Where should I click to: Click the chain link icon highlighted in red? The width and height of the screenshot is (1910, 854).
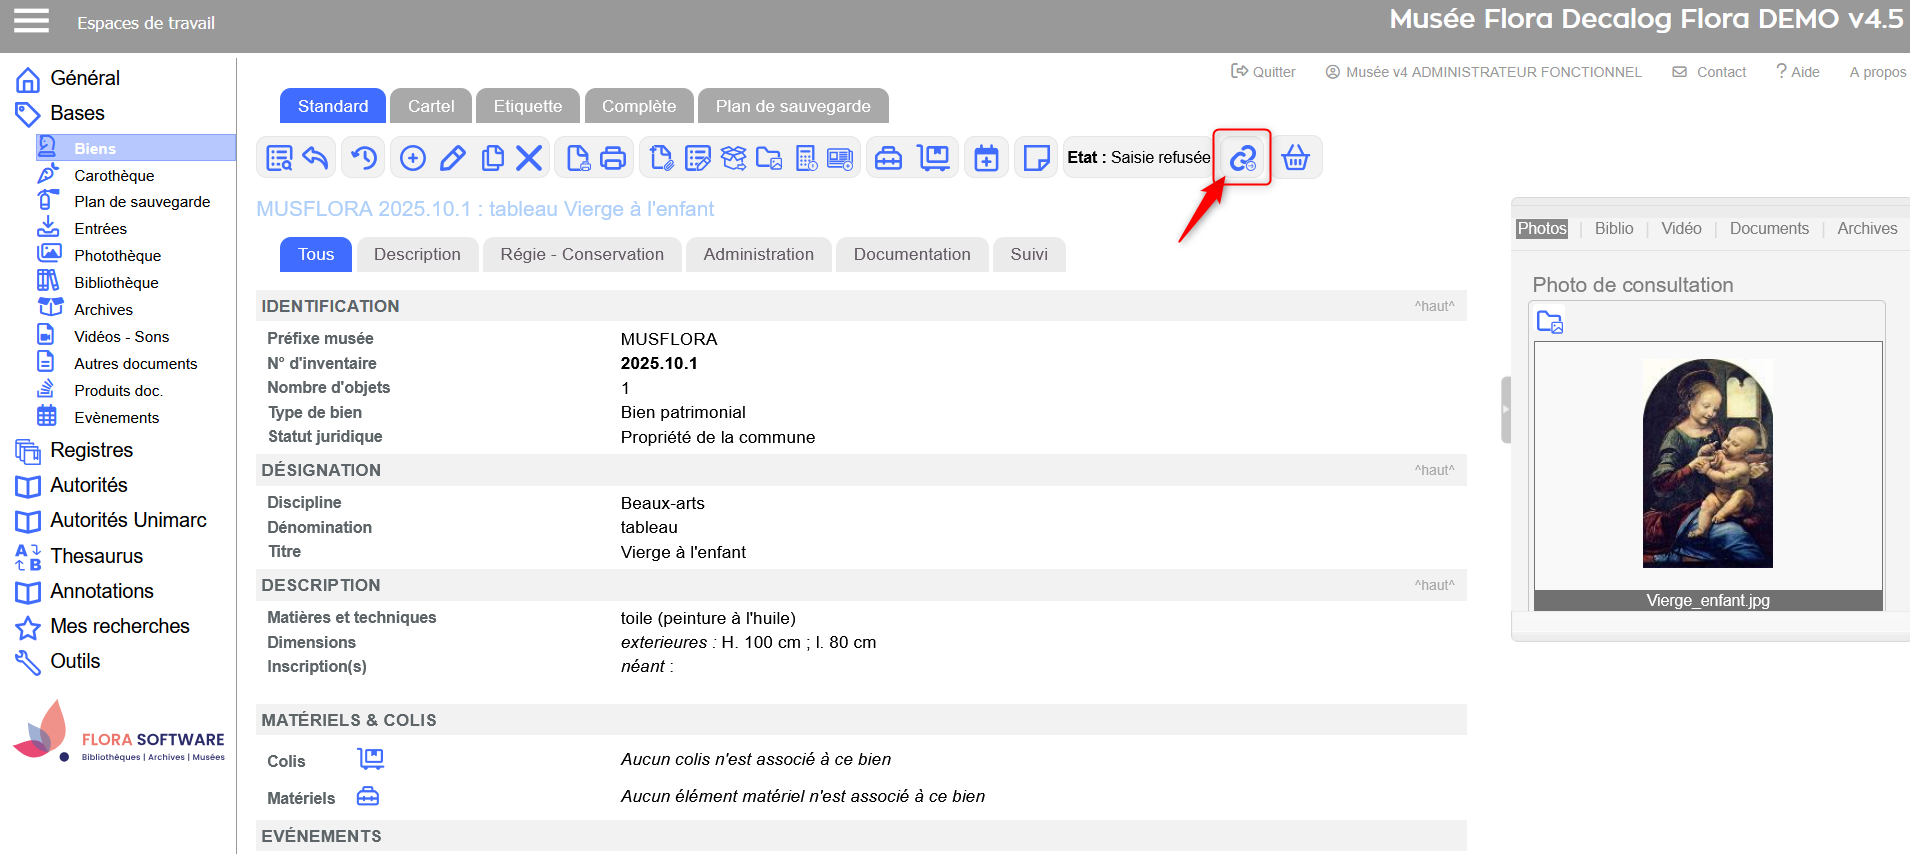pos(1242,158)
